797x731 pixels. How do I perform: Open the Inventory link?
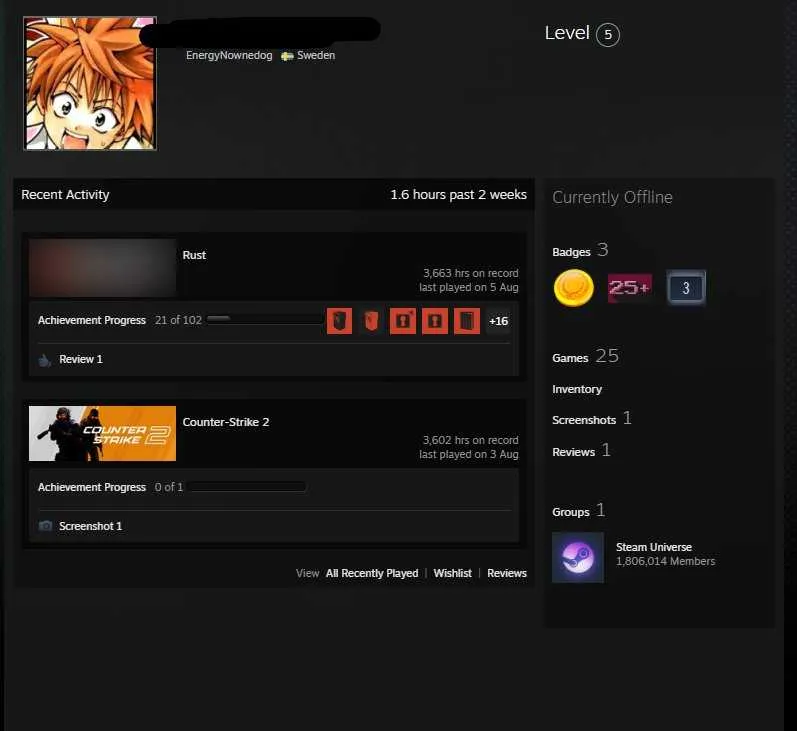[x=577, y=389]
